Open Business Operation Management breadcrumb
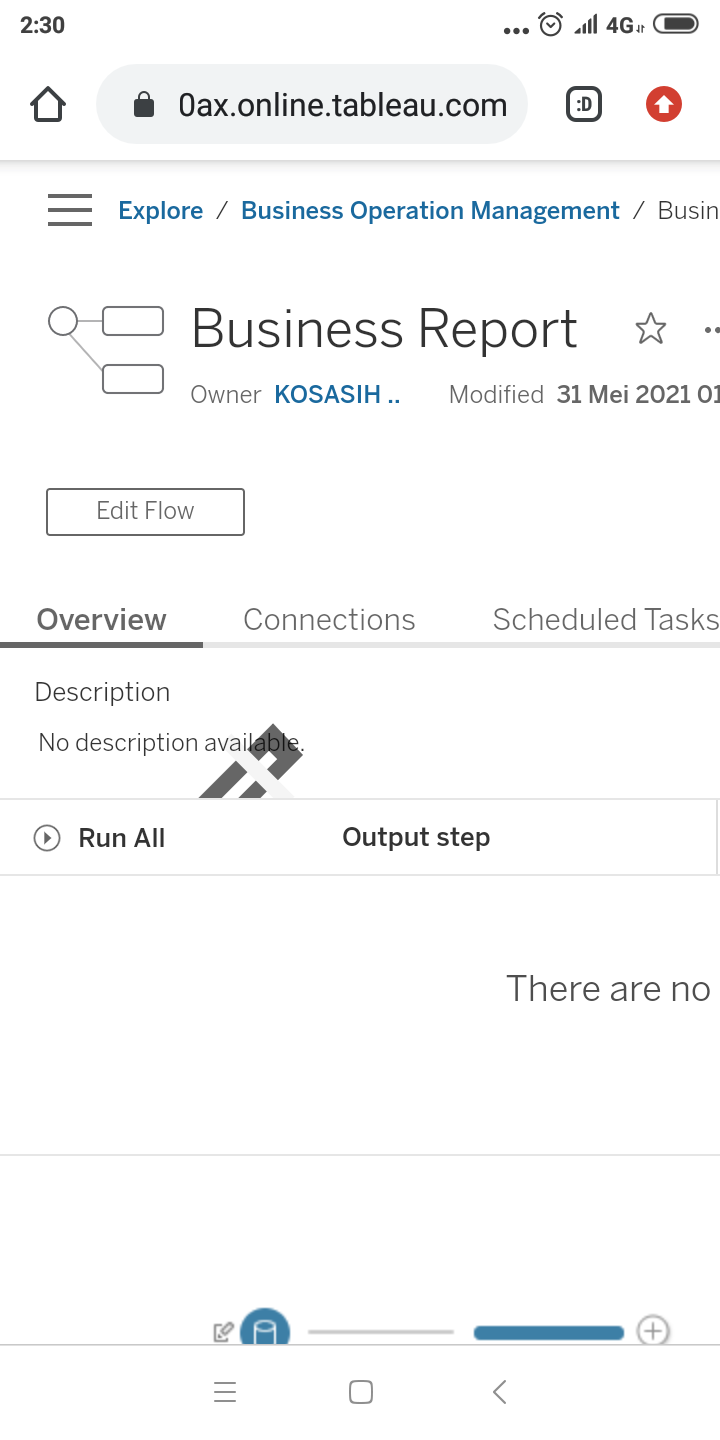 pos(430,210)
